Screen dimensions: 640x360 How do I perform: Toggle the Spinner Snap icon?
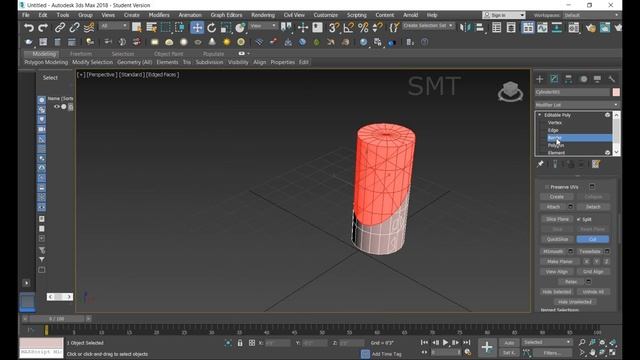click(378, 27)
